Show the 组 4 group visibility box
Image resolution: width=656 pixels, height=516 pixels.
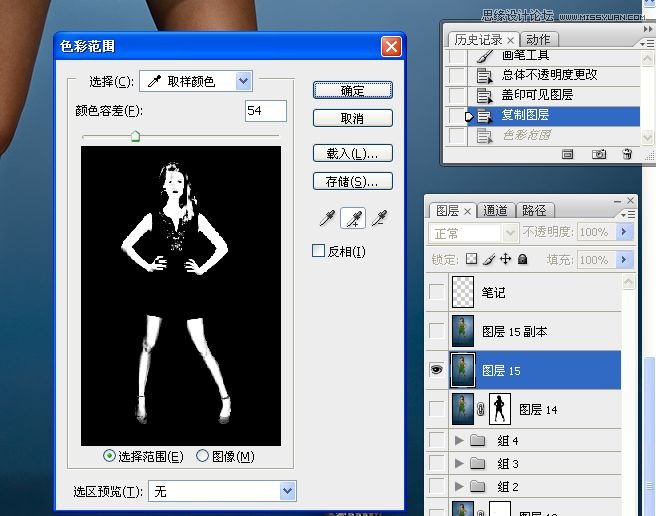[x=436, y=440]
